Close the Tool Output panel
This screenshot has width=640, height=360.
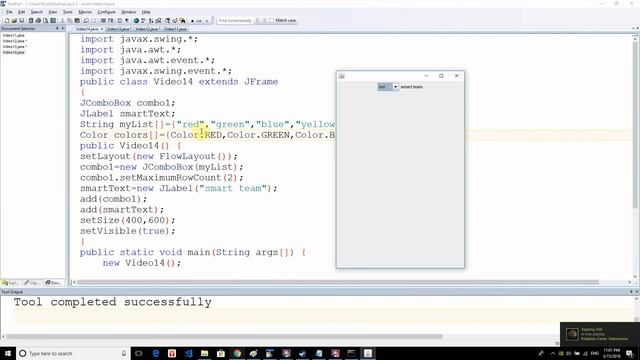point(637,292)
